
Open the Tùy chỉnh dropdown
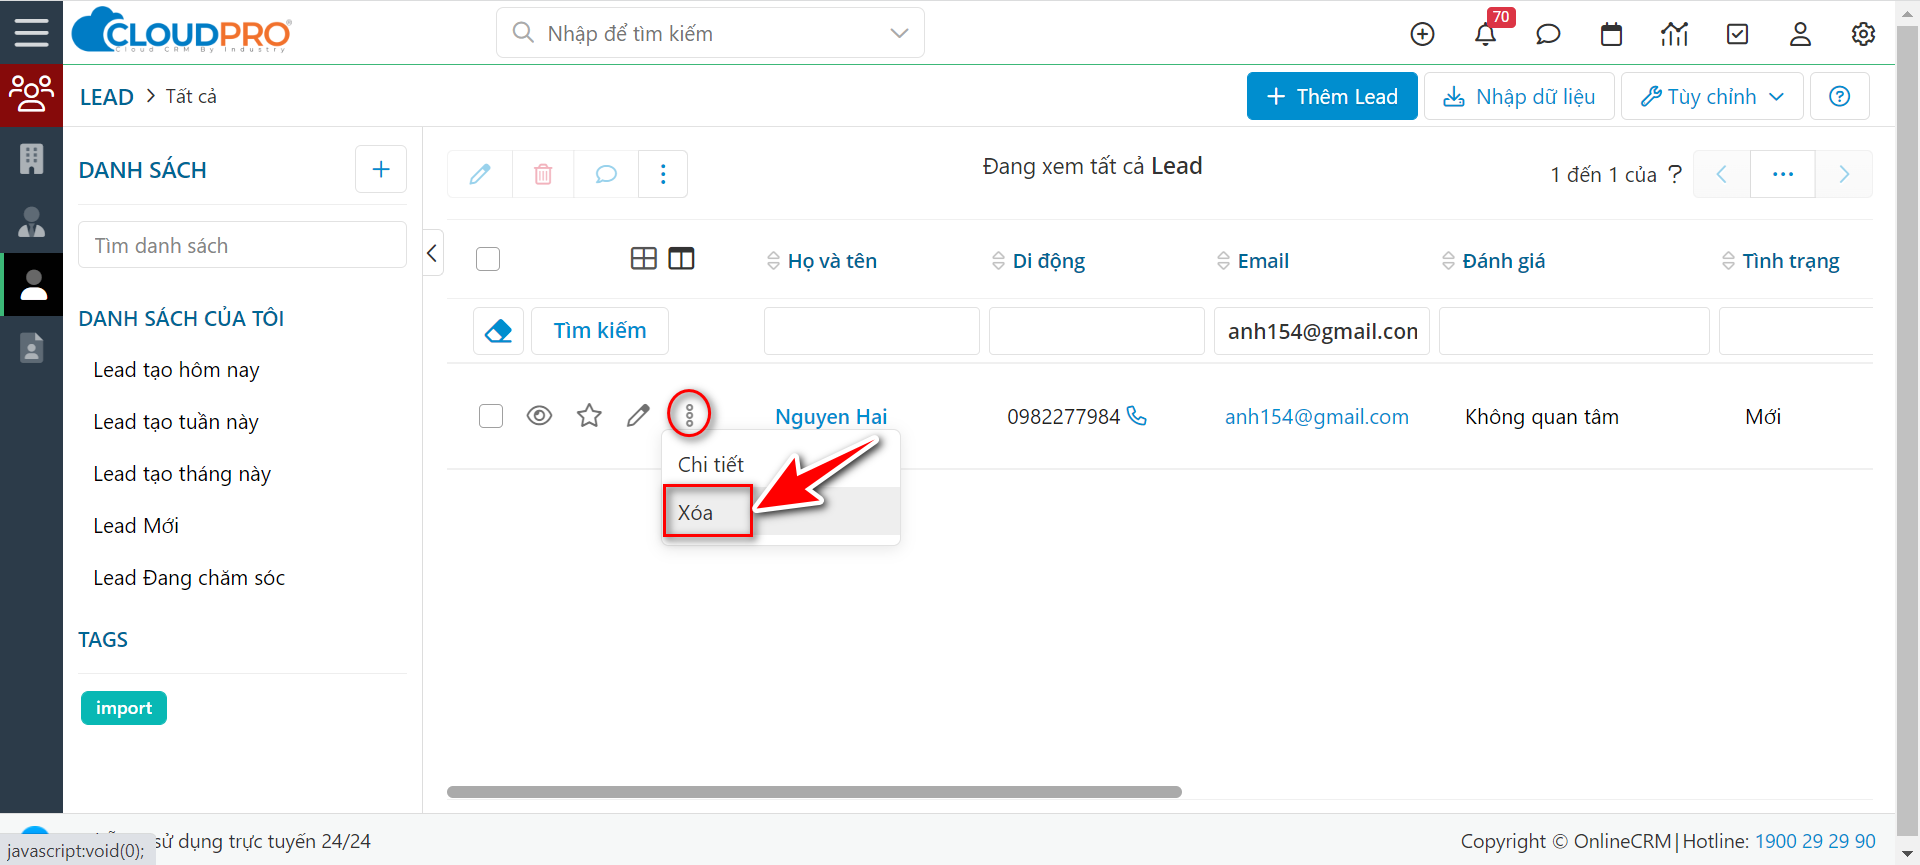click(x=1712, y=96)
